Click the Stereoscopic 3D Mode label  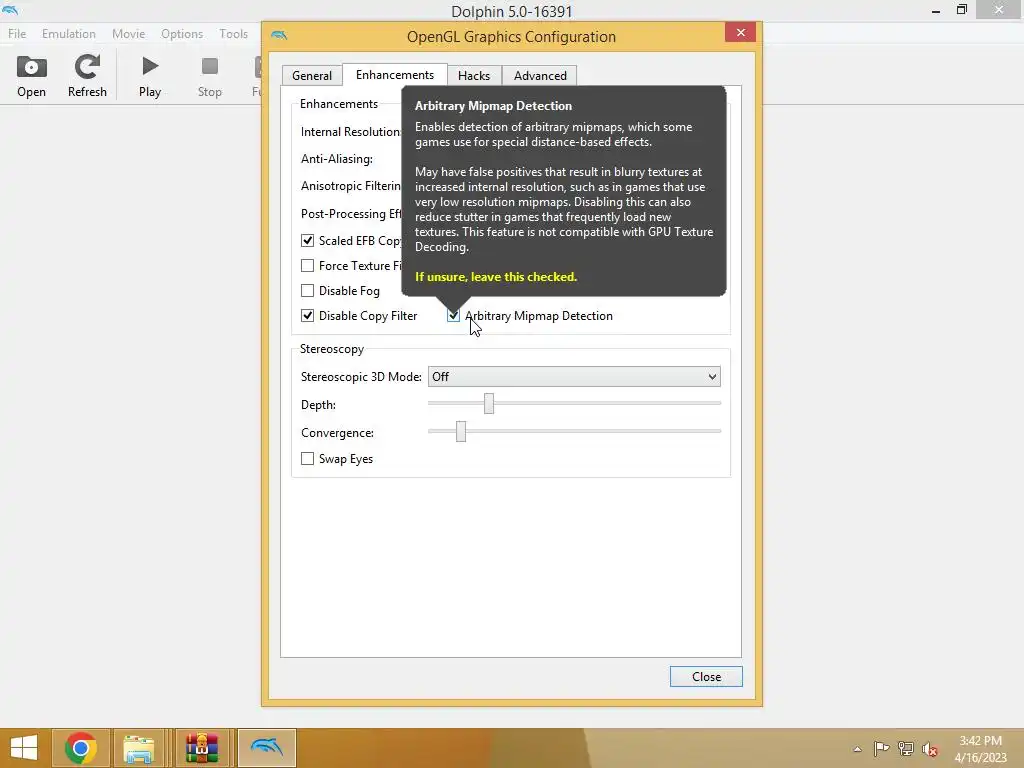[361, 377]
